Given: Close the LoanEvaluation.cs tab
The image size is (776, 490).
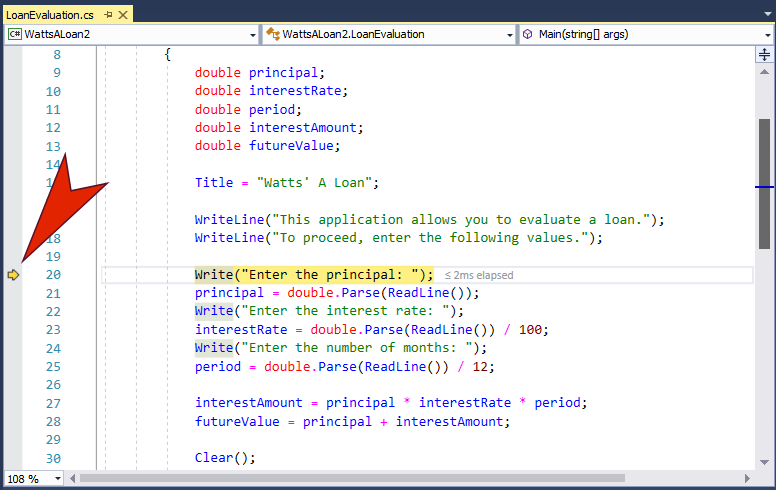Looking at the screenshot, I should point(123,15).
